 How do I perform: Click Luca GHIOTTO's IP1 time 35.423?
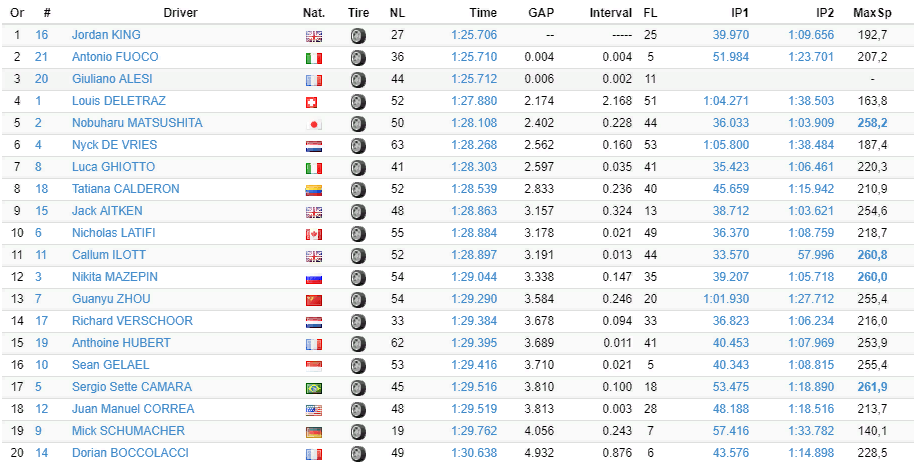730,167
